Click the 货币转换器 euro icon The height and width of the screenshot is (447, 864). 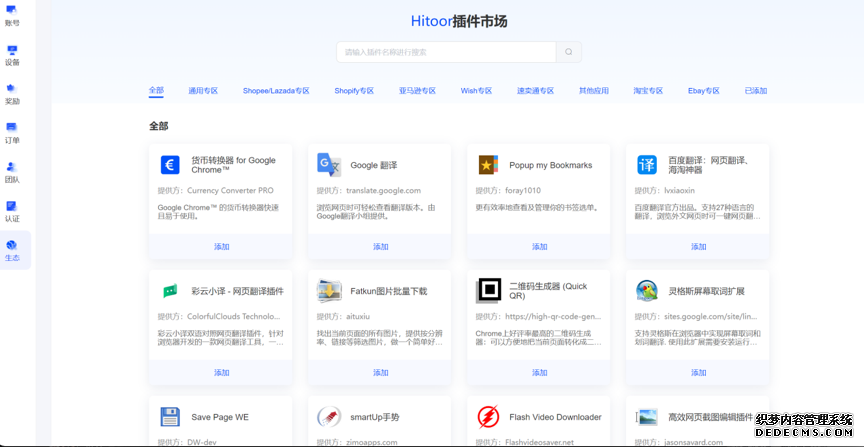pos(170,165)
